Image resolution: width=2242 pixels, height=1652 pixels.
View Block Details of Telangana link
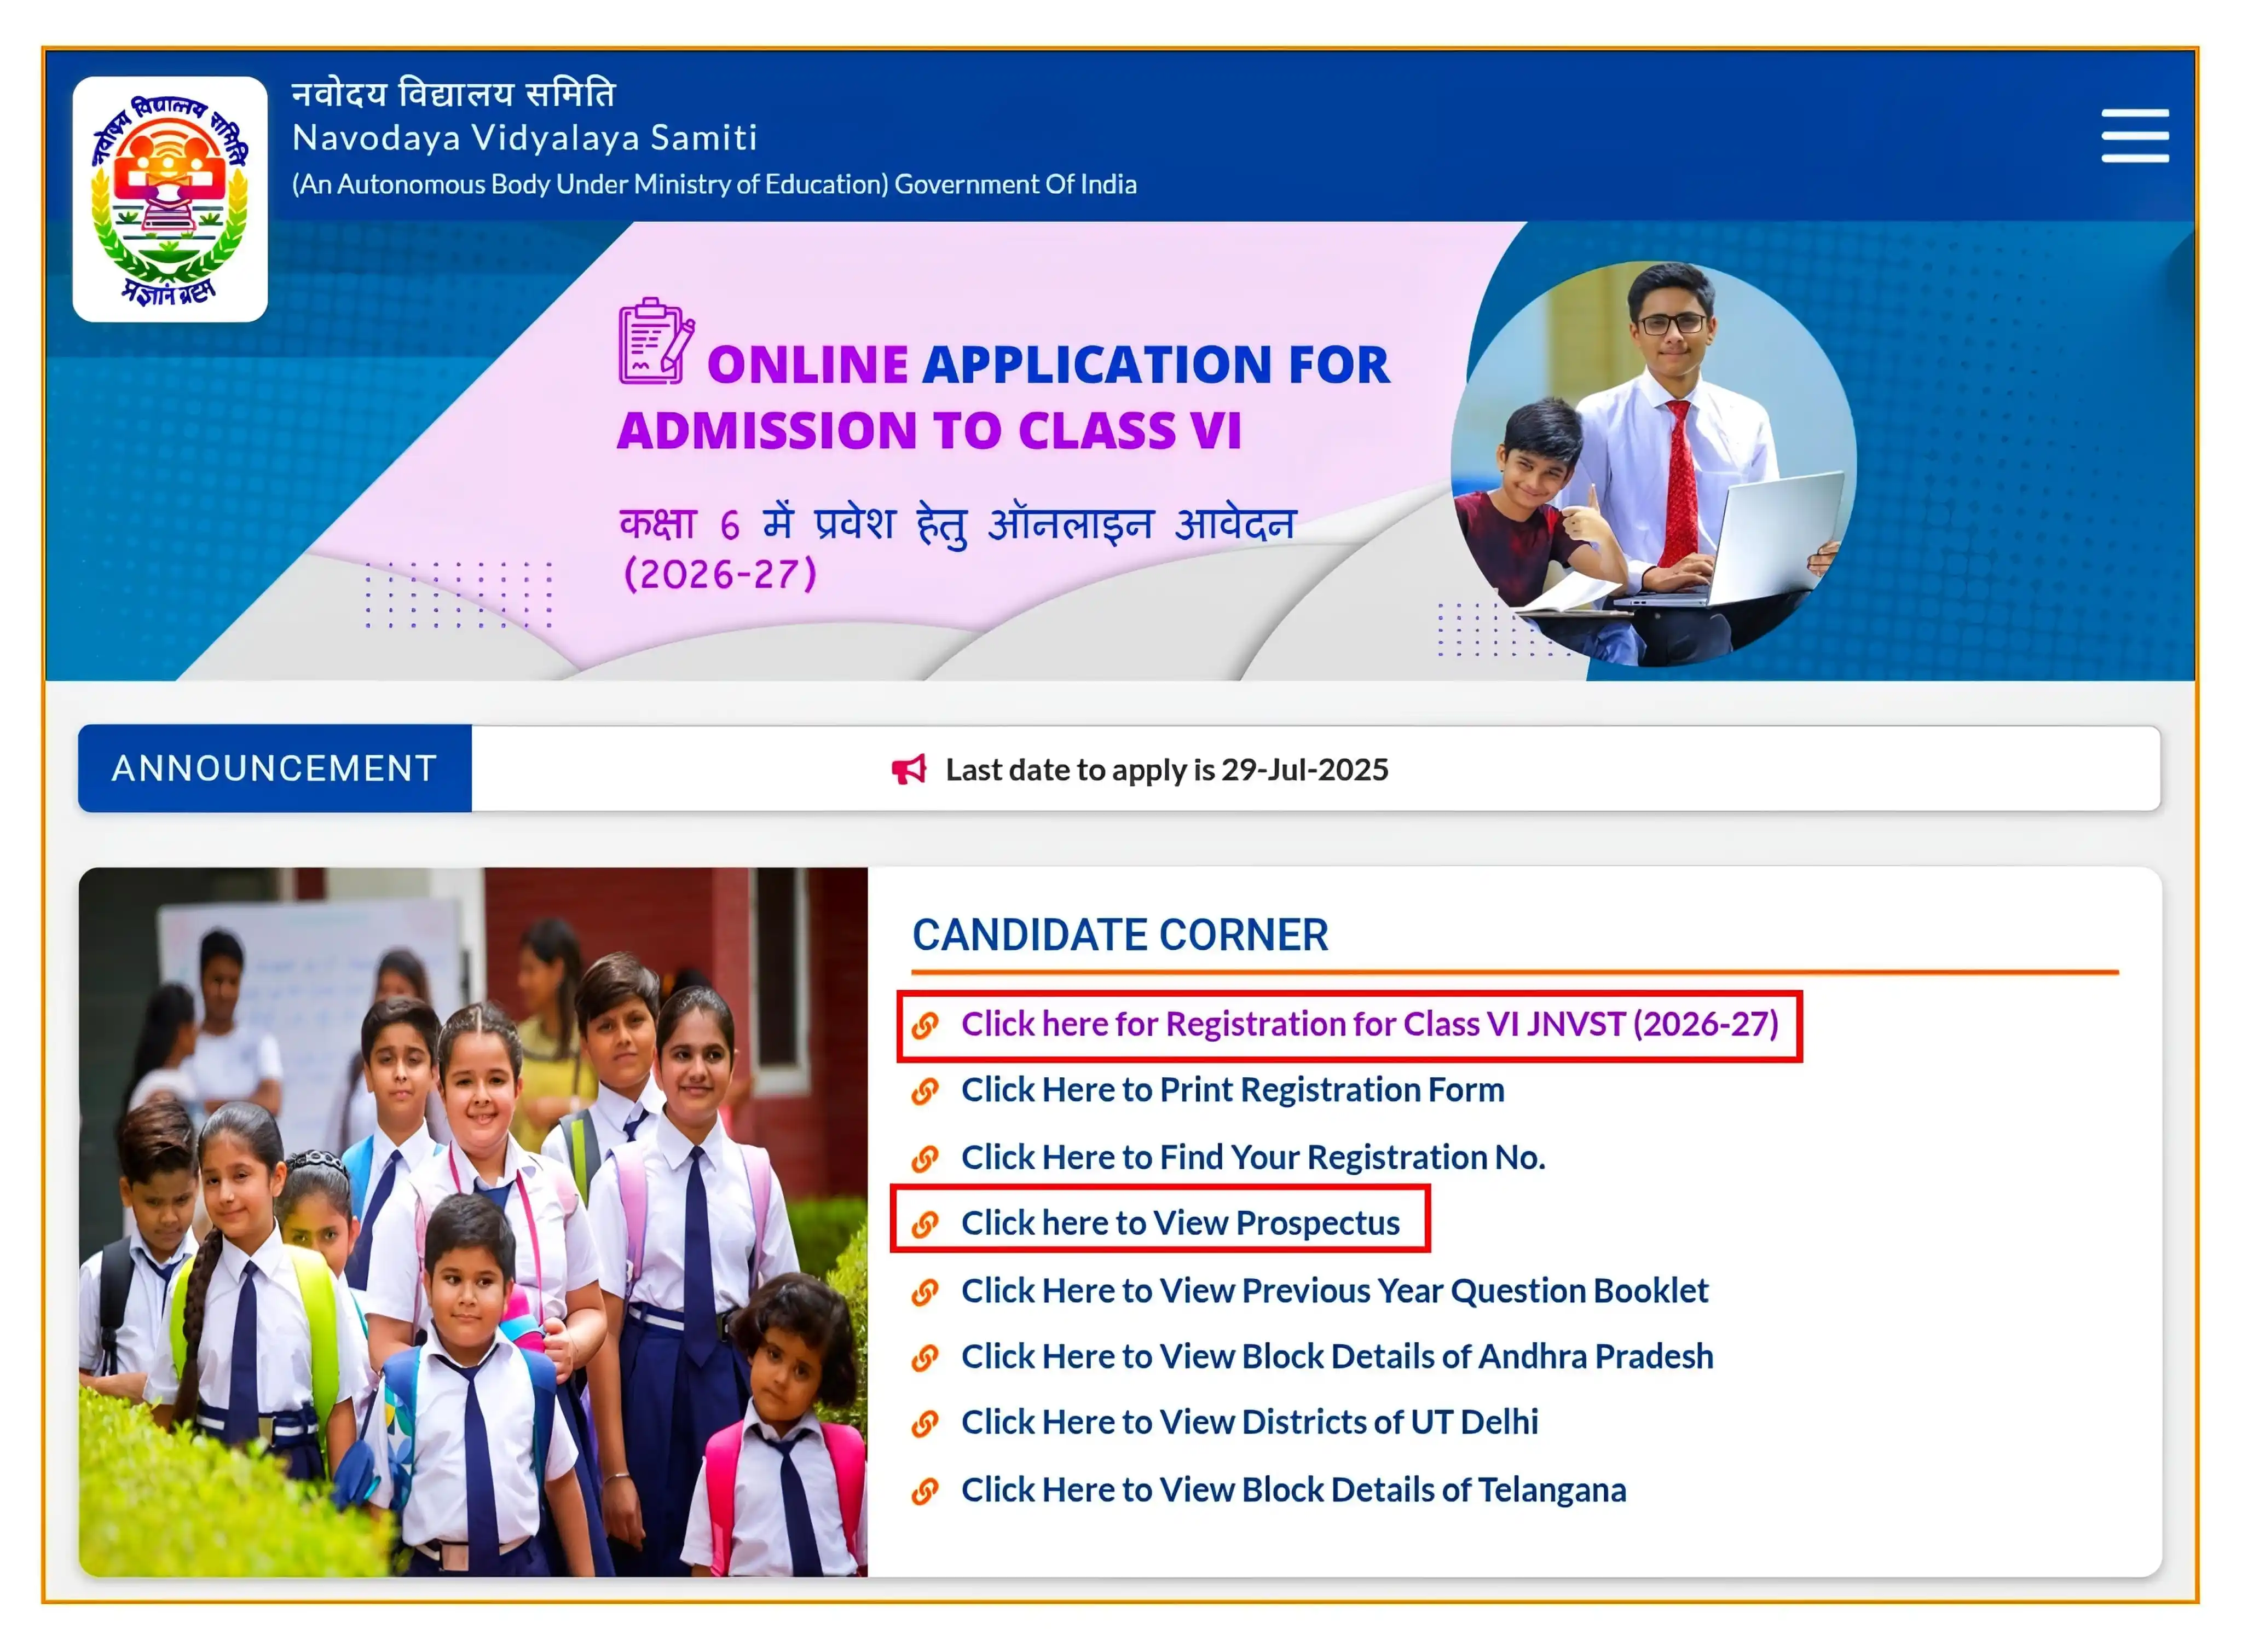[1294, 1490]
